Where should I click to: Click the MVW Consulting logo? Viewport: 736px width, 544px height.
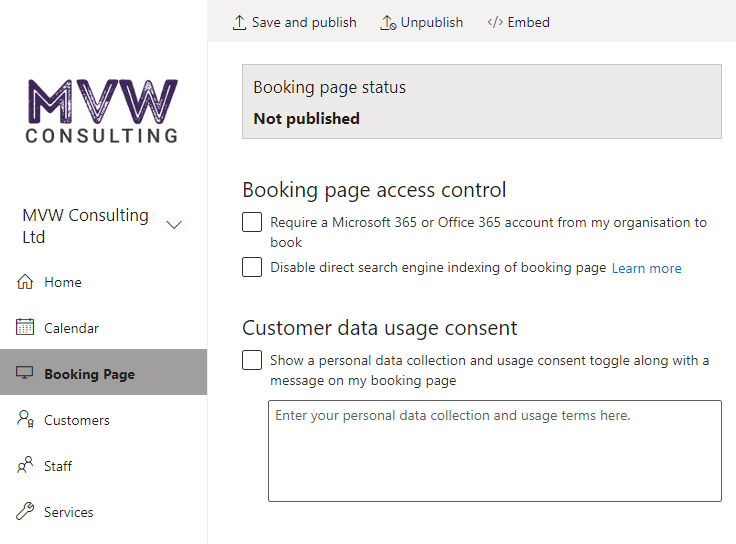click(102, 111)
